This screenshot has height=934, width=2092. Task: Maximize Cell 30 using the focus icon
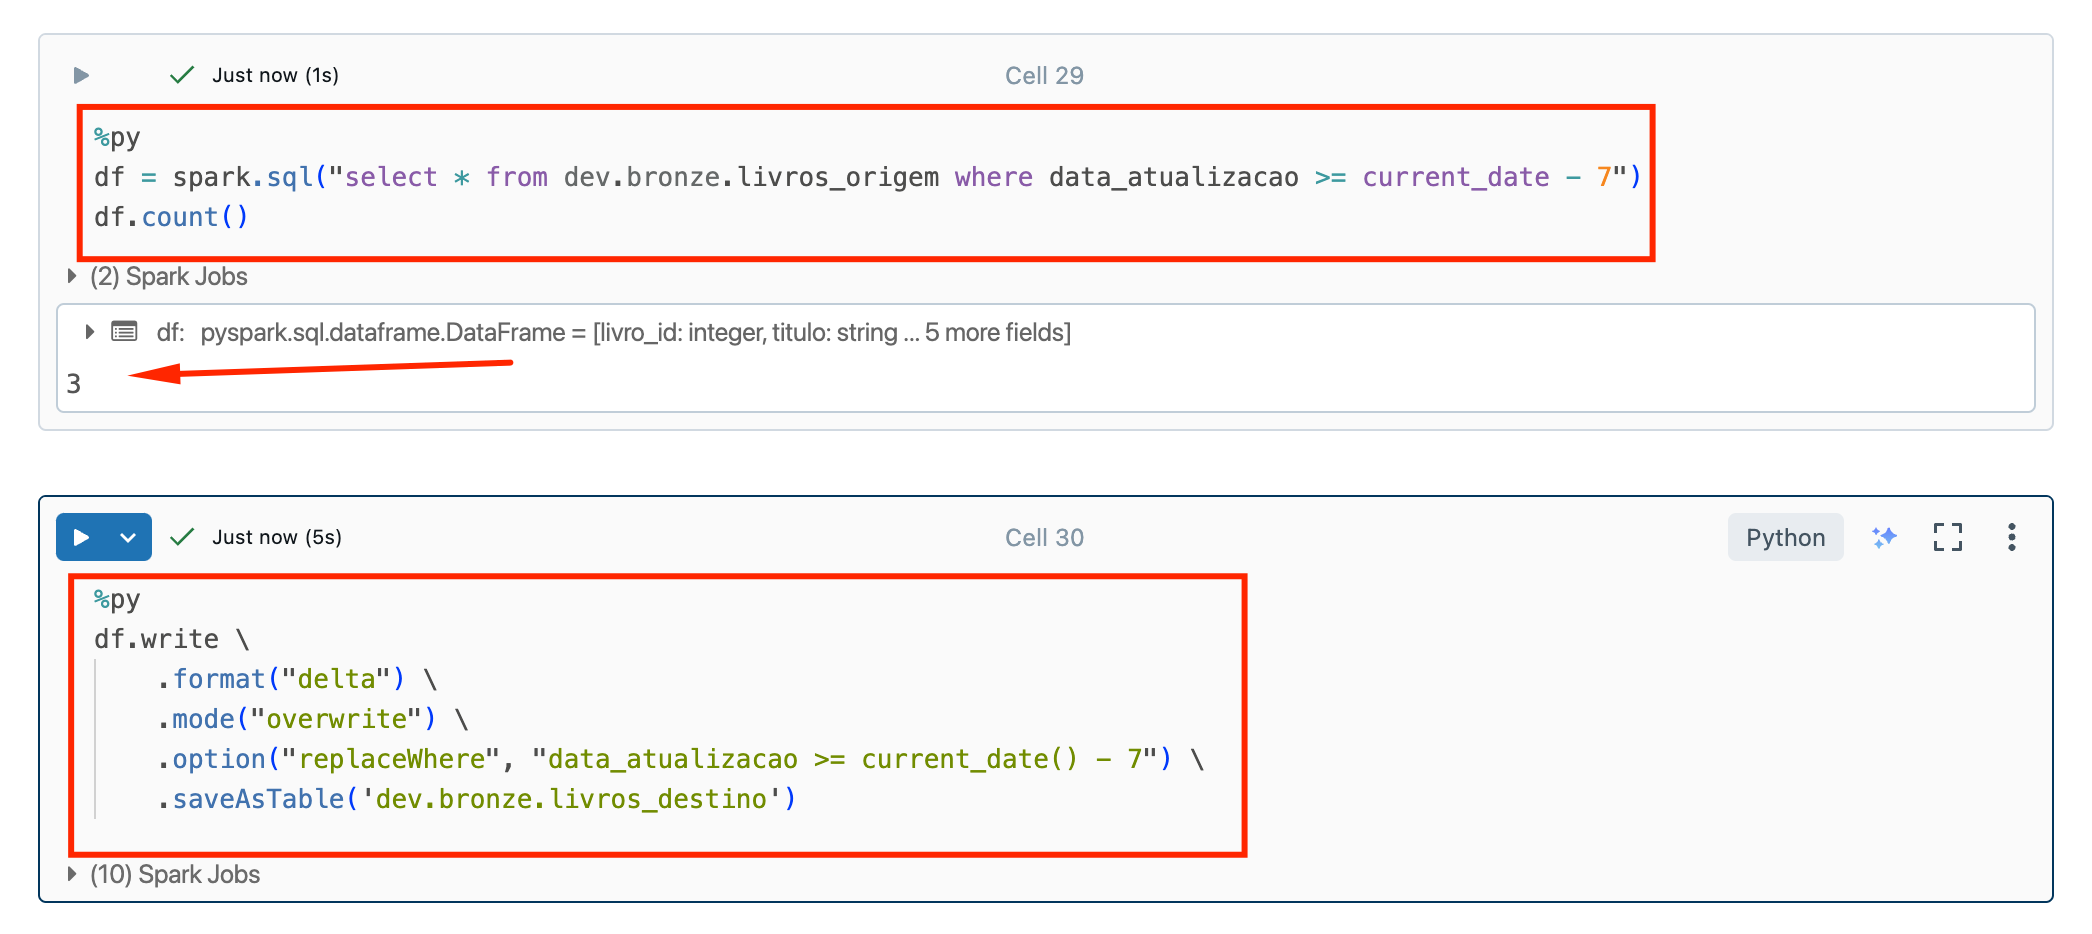tap(1947, 537)
